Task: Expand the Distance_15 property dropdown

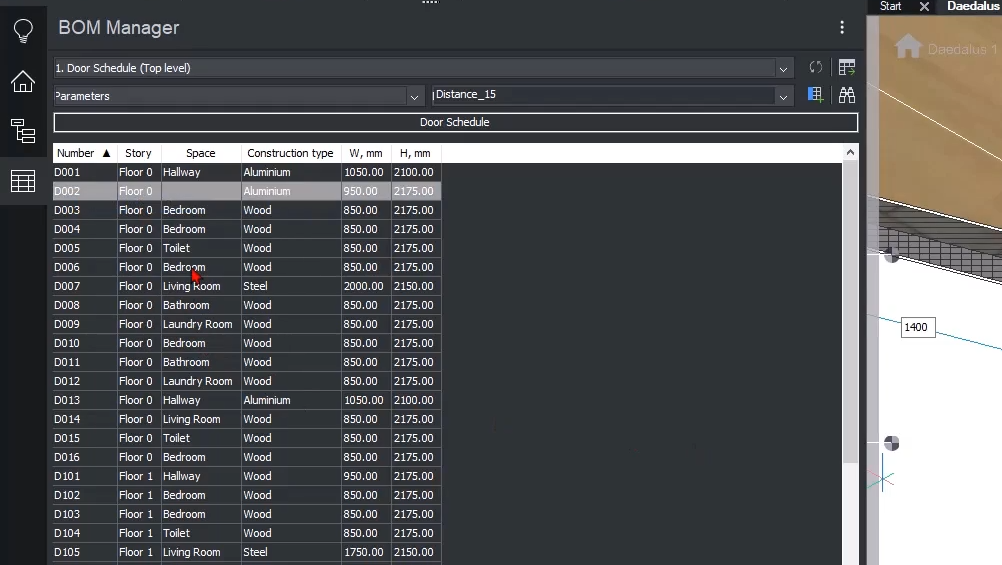Action: click(783, 97)
